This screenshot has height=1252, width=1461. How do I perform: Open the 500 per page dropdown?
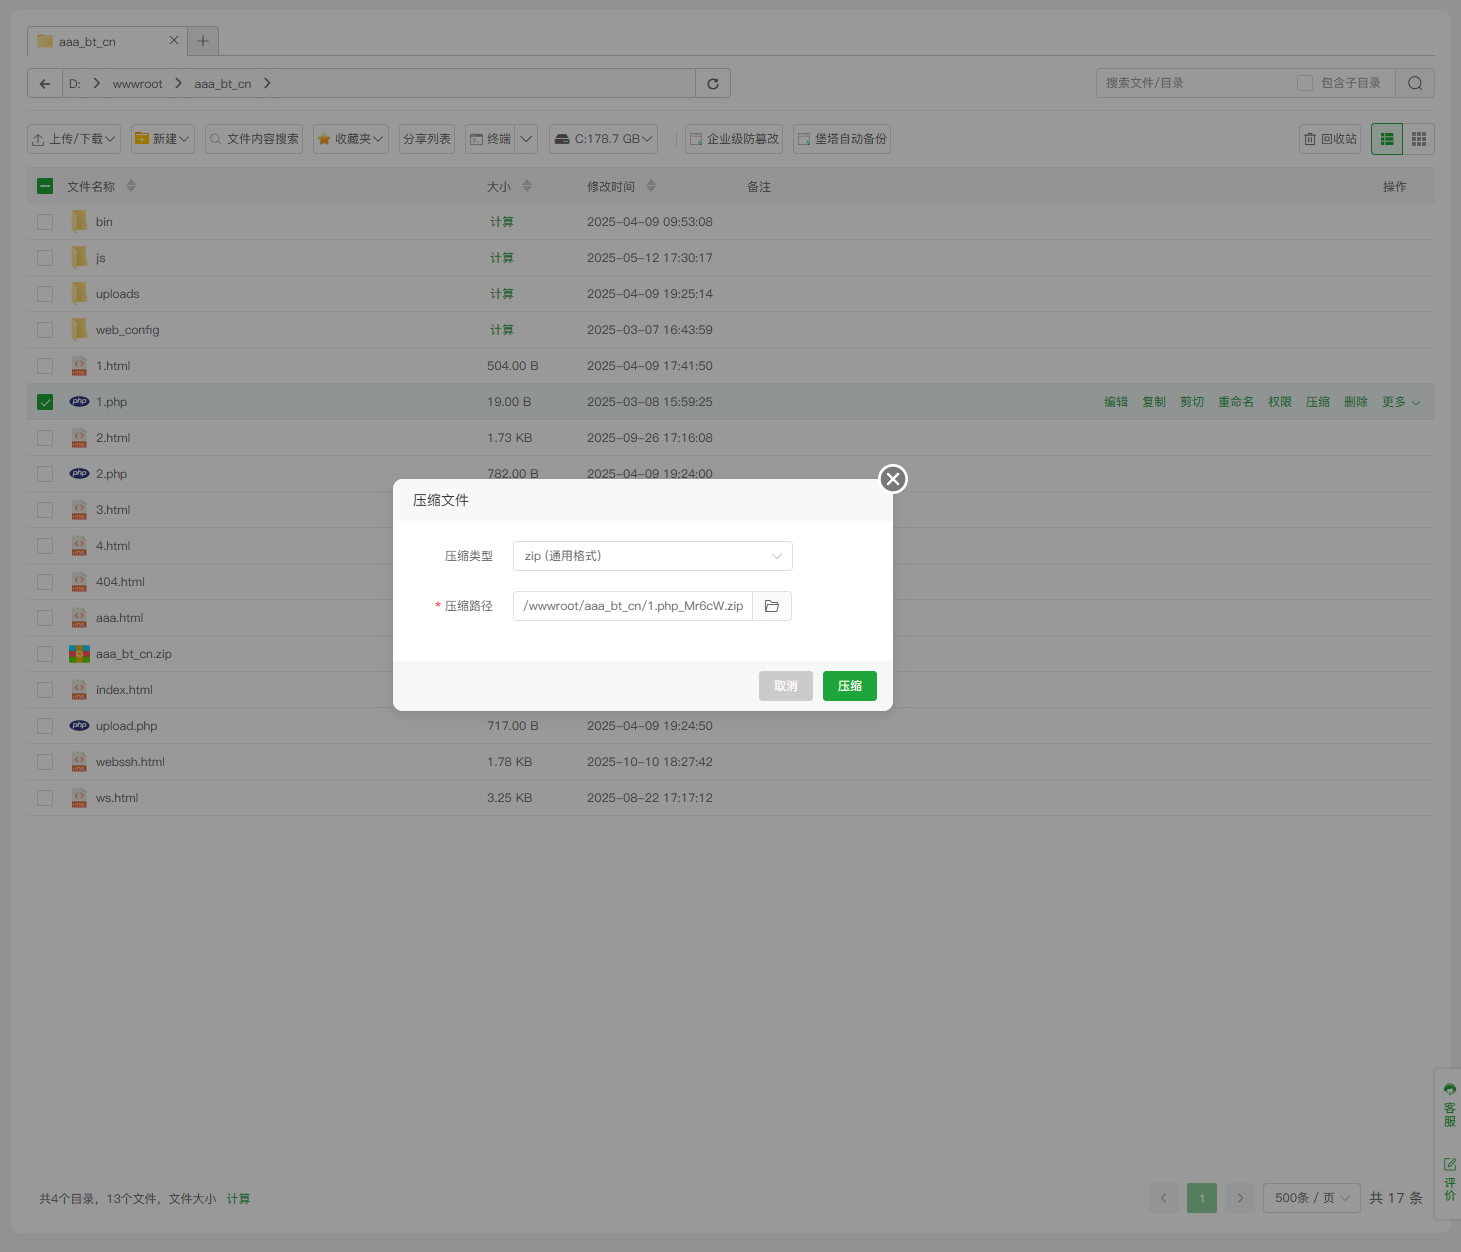click(x=1311, y=1198)
